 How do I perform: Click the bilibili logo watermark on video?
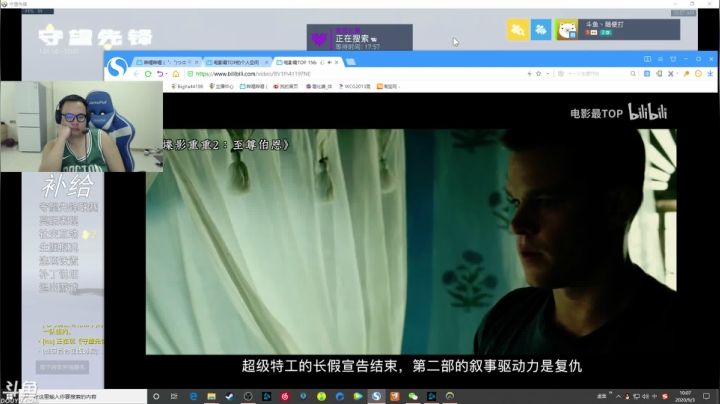point(647,112)
